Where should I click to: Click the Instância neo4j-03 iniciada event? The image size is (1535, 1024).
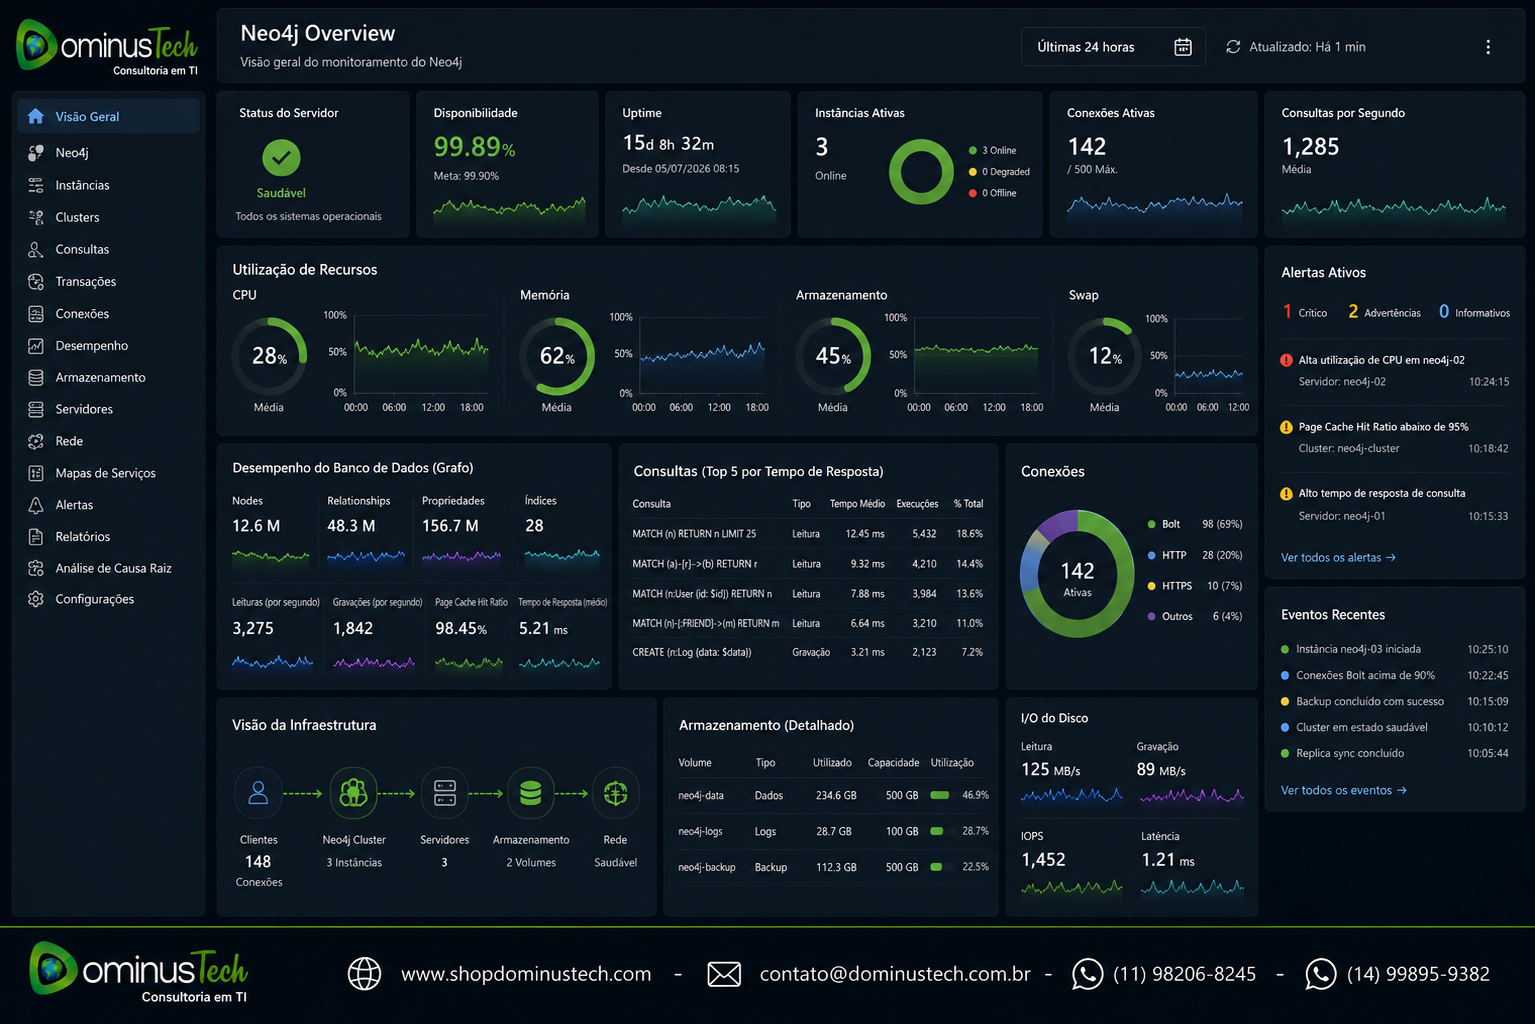coord(1394,649)
